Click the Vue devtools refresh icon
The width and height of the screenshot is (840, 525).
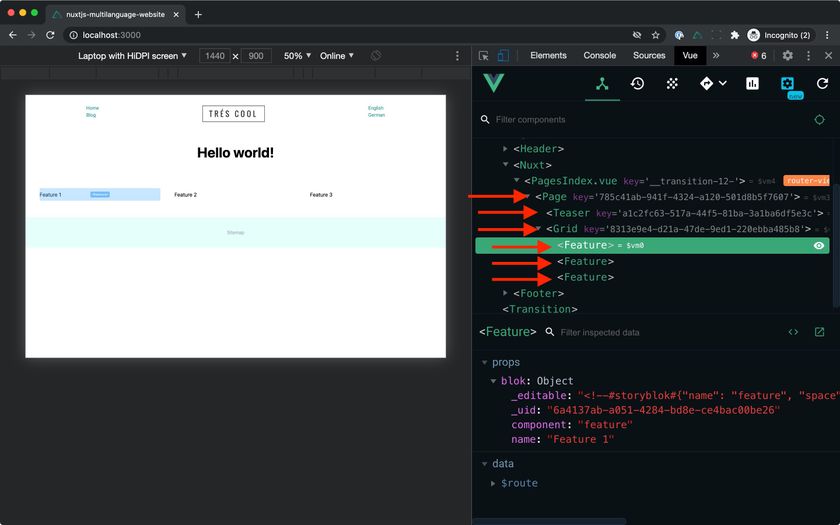822,84
